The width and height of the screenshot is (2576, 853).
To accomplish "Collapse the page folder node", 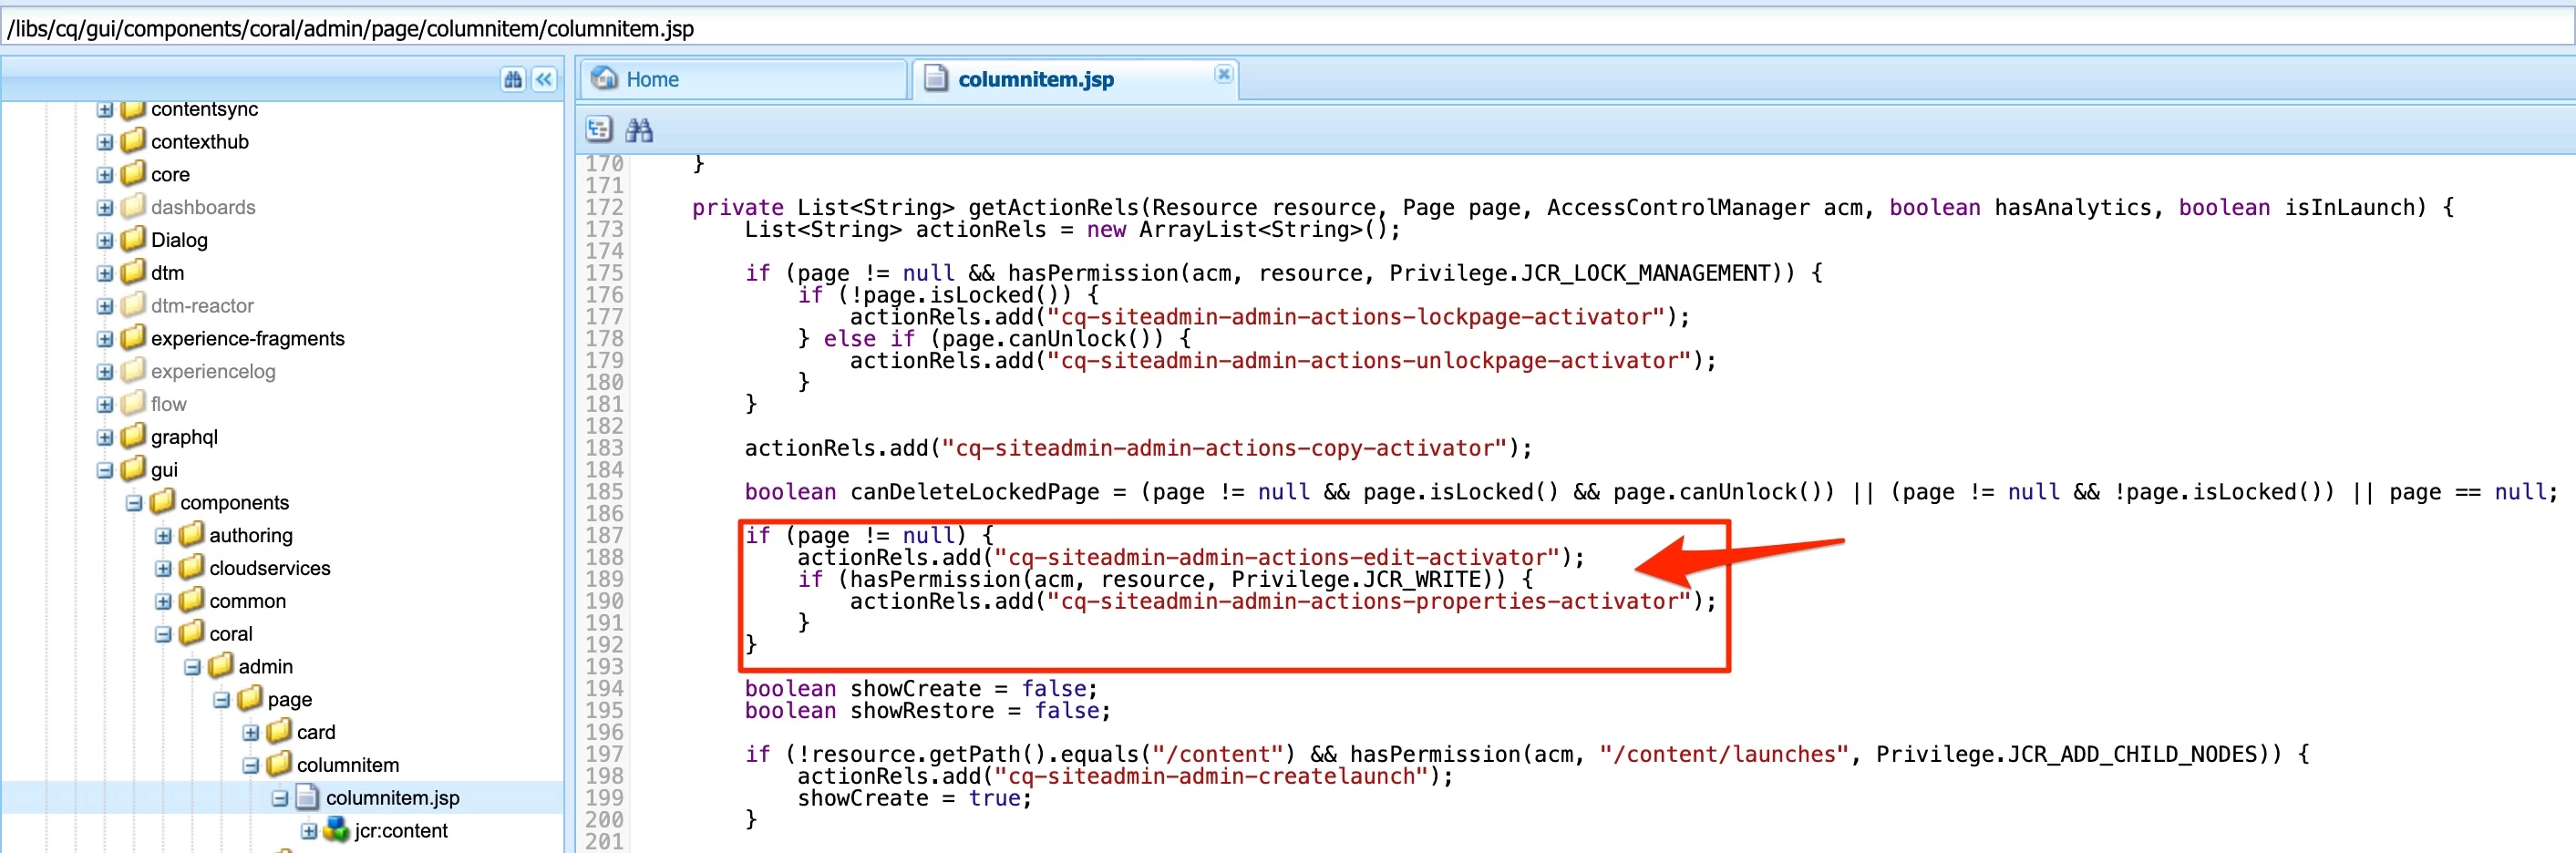I will (221, 700).
